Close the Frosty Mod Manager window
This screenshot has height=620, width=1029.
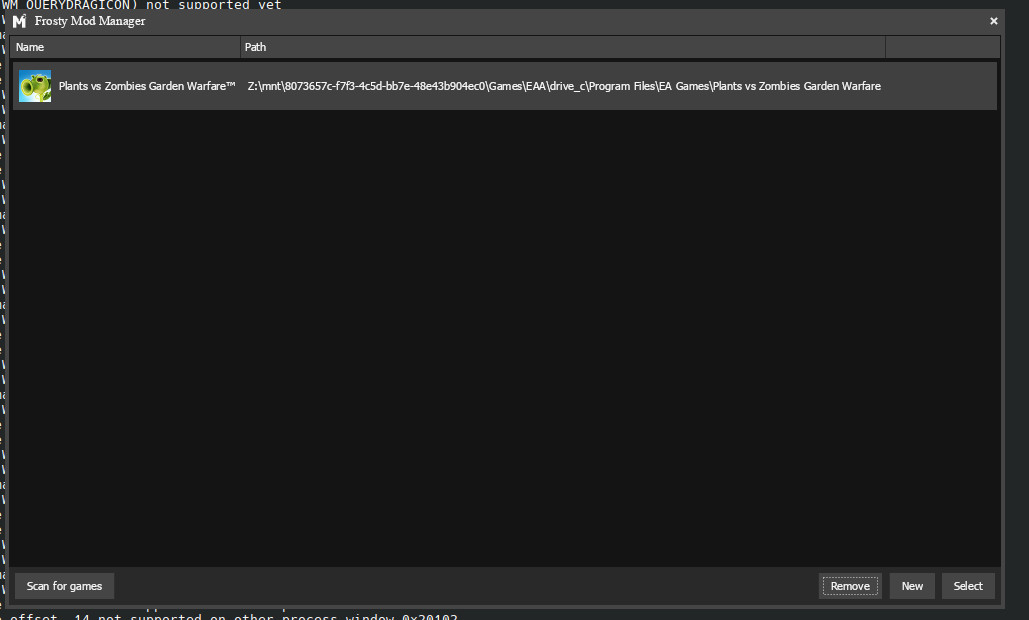[993, 21]
